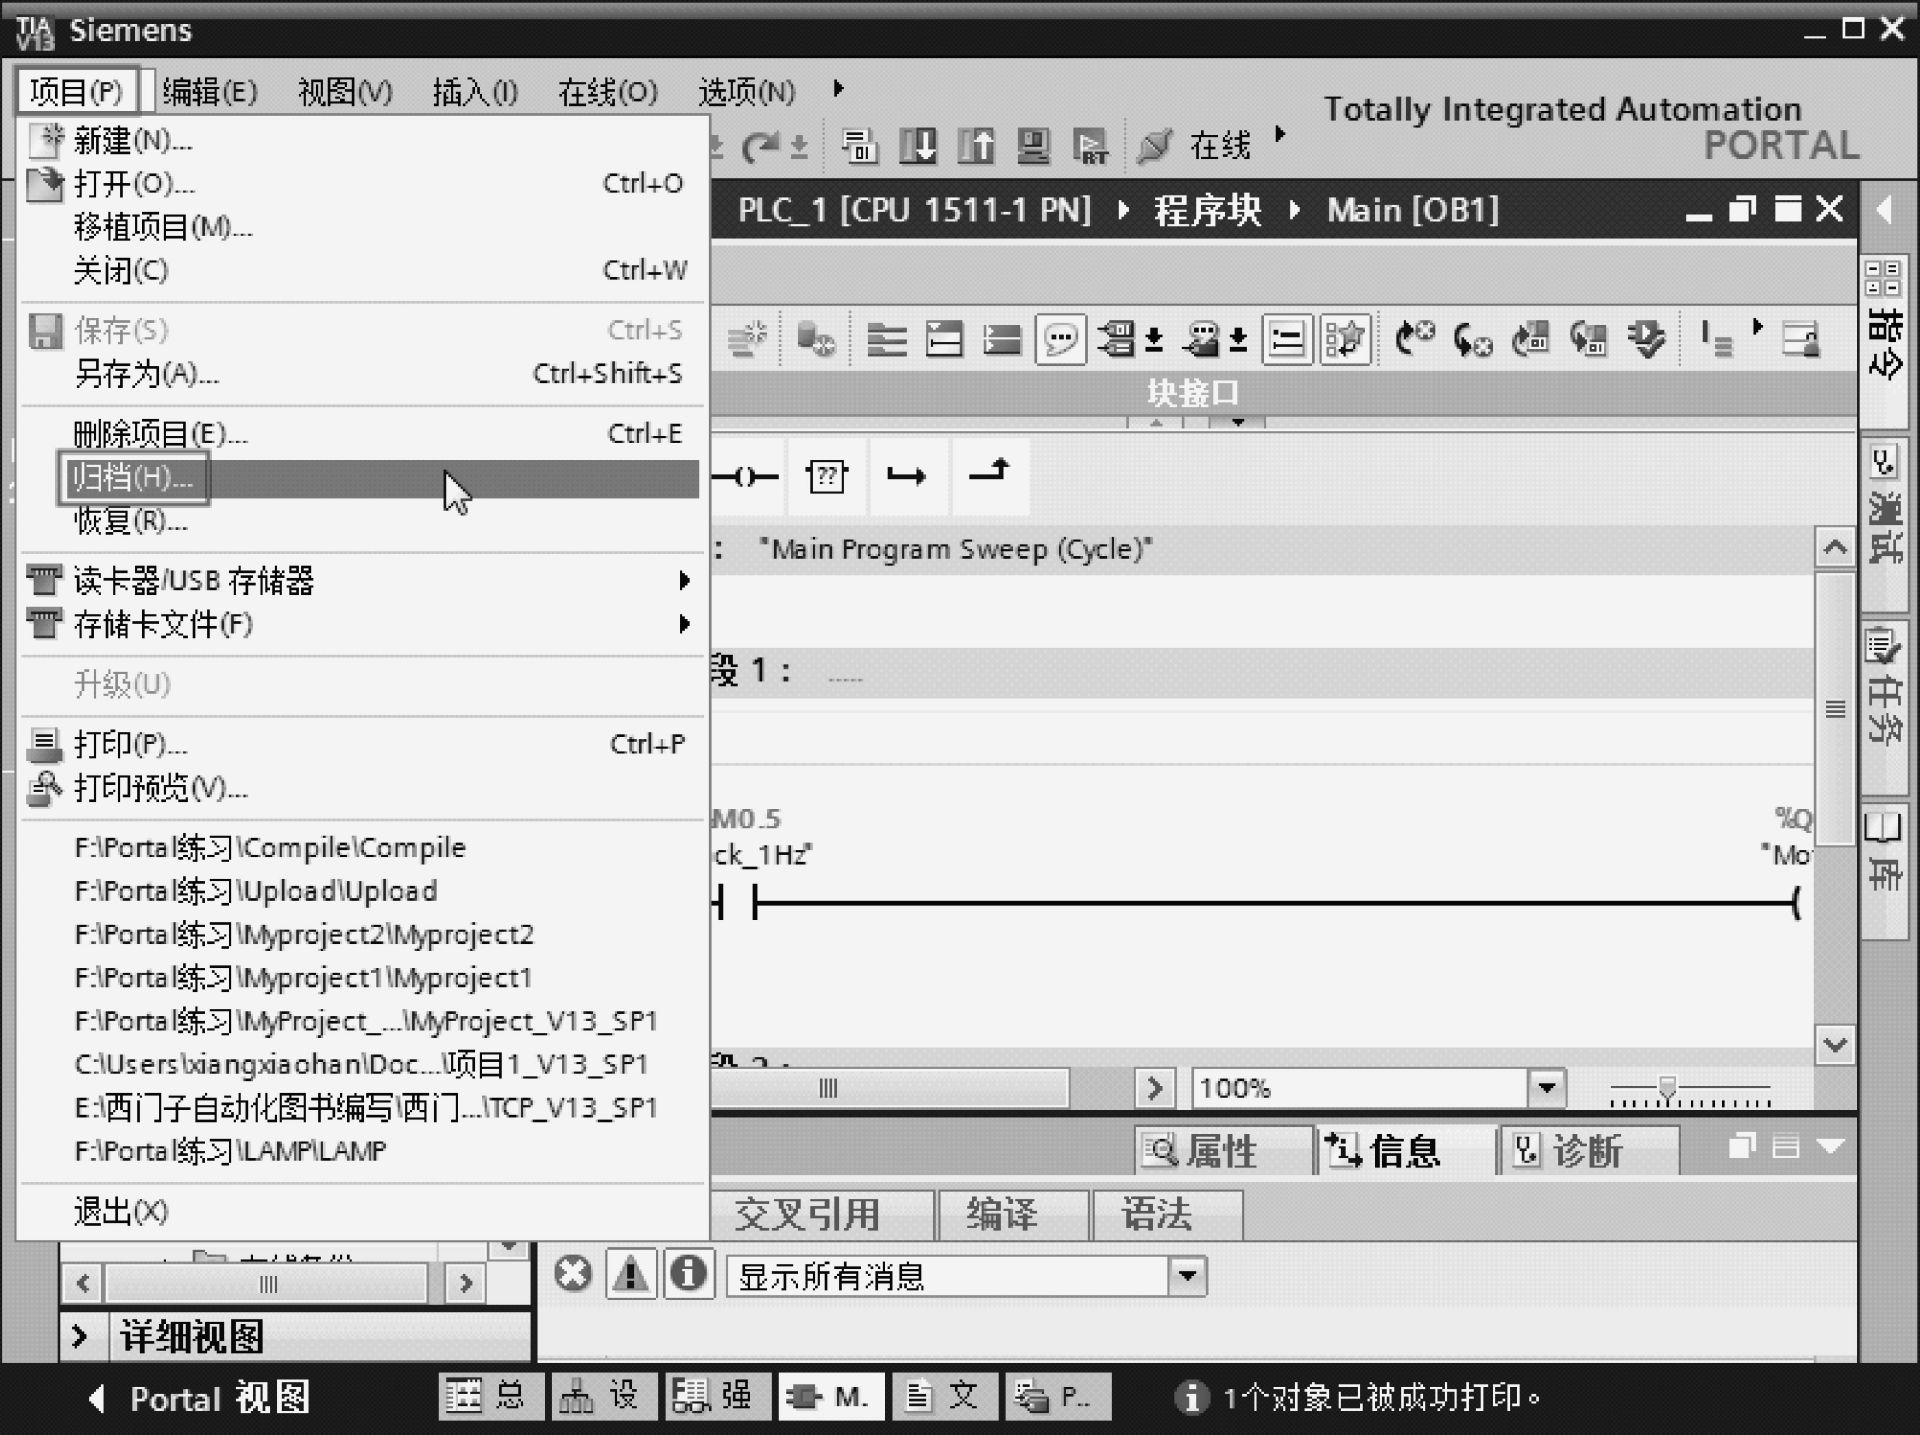Expand the 详细视图 panel

pyautogui.click(x=81, y=1336)
